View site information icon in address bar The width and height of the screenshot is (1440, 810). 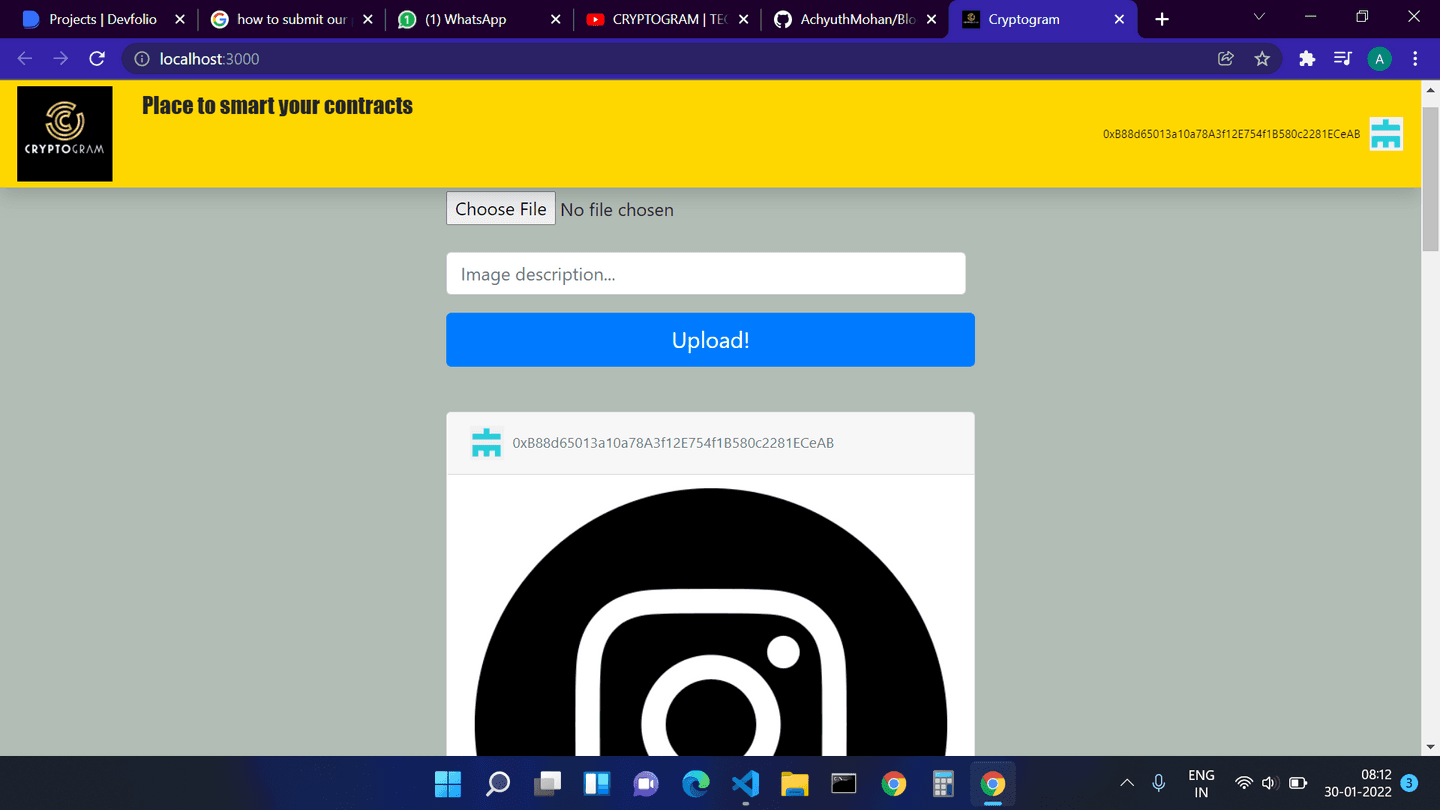click(x=142, y=59)
